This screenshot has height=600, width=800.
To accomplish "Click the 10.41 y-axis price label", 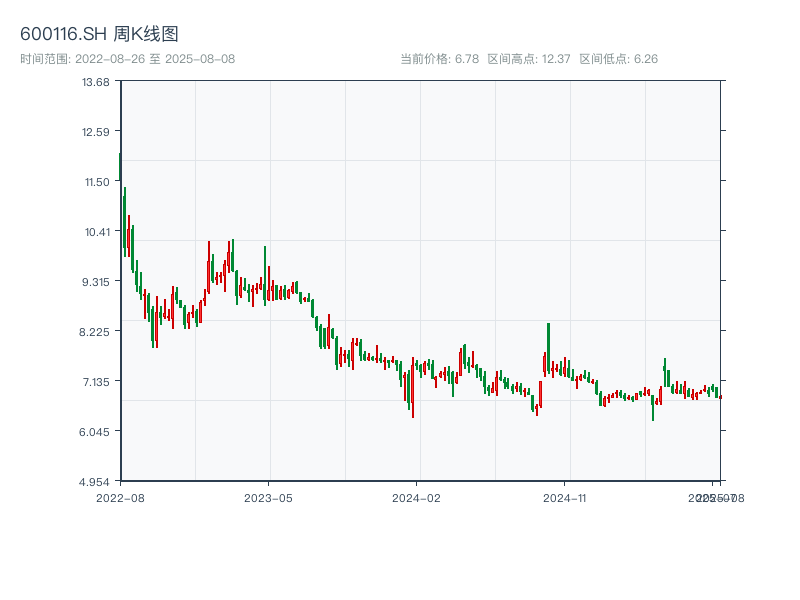I will click(x=96, y=231).
